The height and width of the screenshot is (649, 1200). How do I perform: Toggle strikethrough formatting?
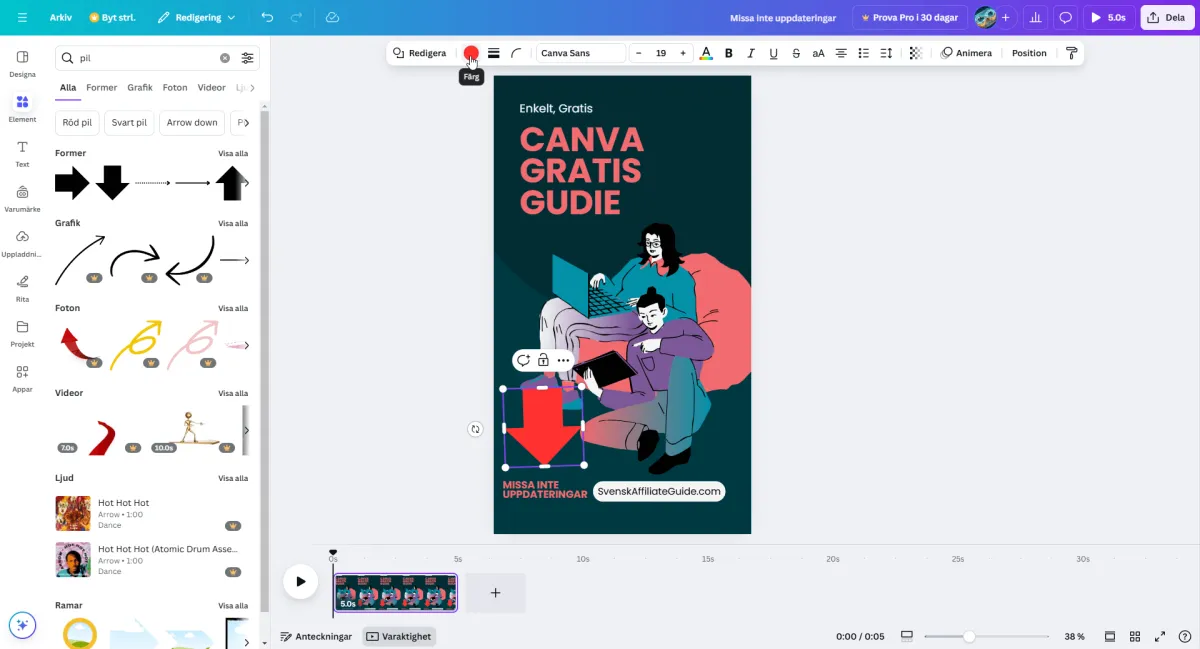point(796,53)
